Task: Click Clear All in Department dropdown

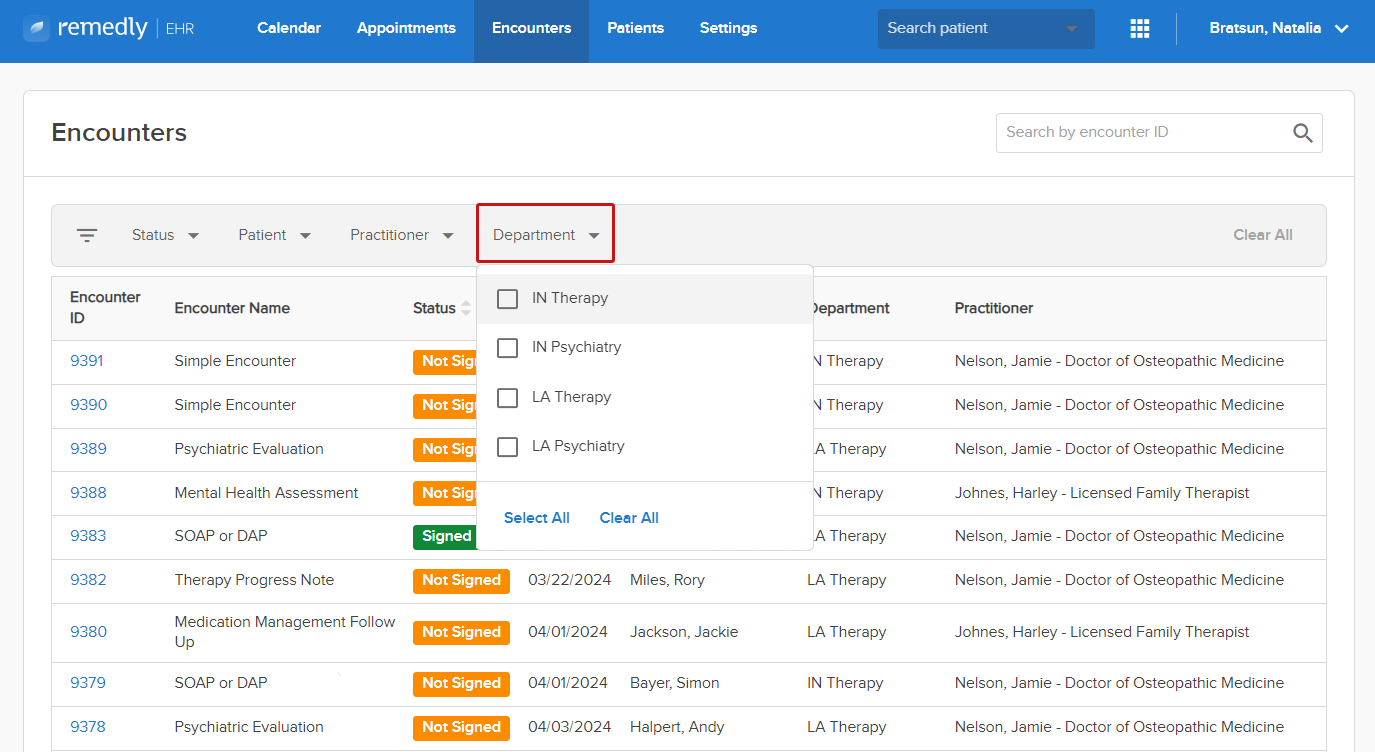Action: pyautogui.click(x=629, y=518)
